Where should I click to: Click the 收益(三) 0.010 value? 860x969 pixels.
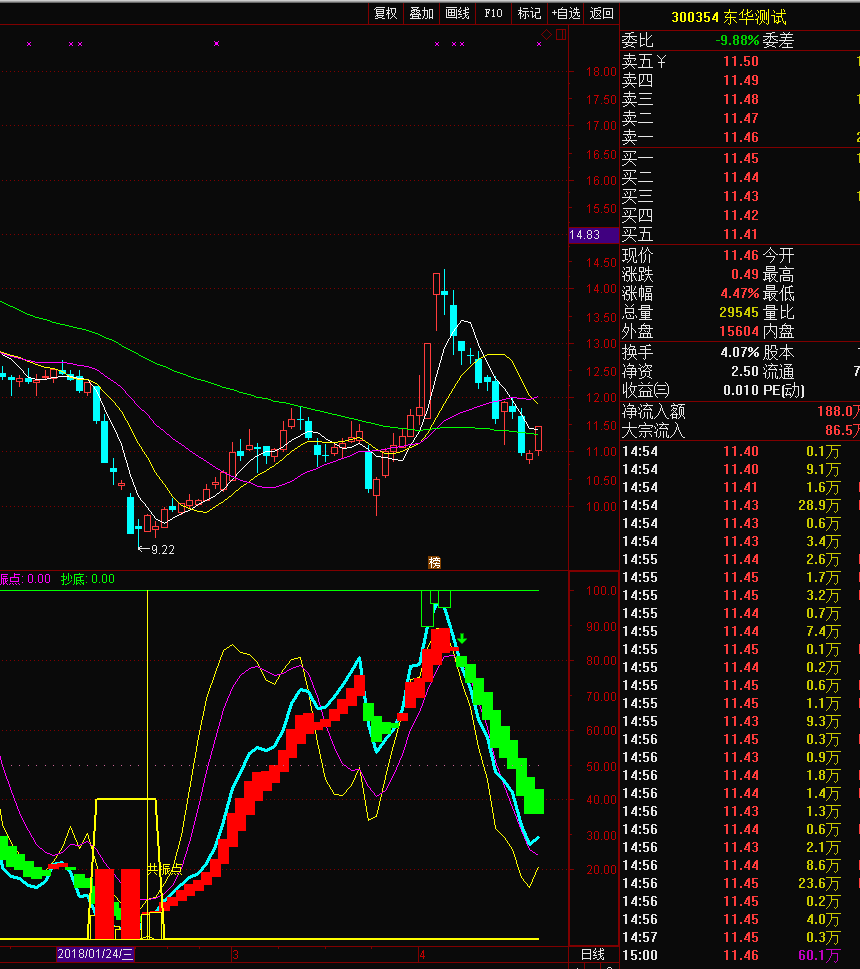coord(741,391)
